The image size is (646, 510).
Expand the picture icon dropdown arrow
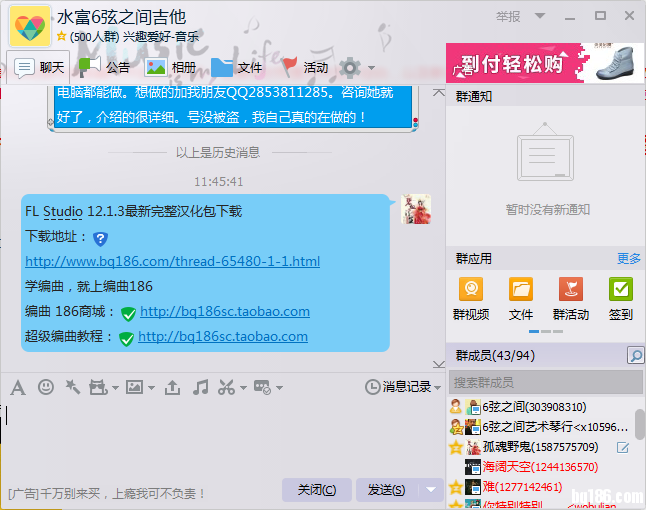coord(151,388)
